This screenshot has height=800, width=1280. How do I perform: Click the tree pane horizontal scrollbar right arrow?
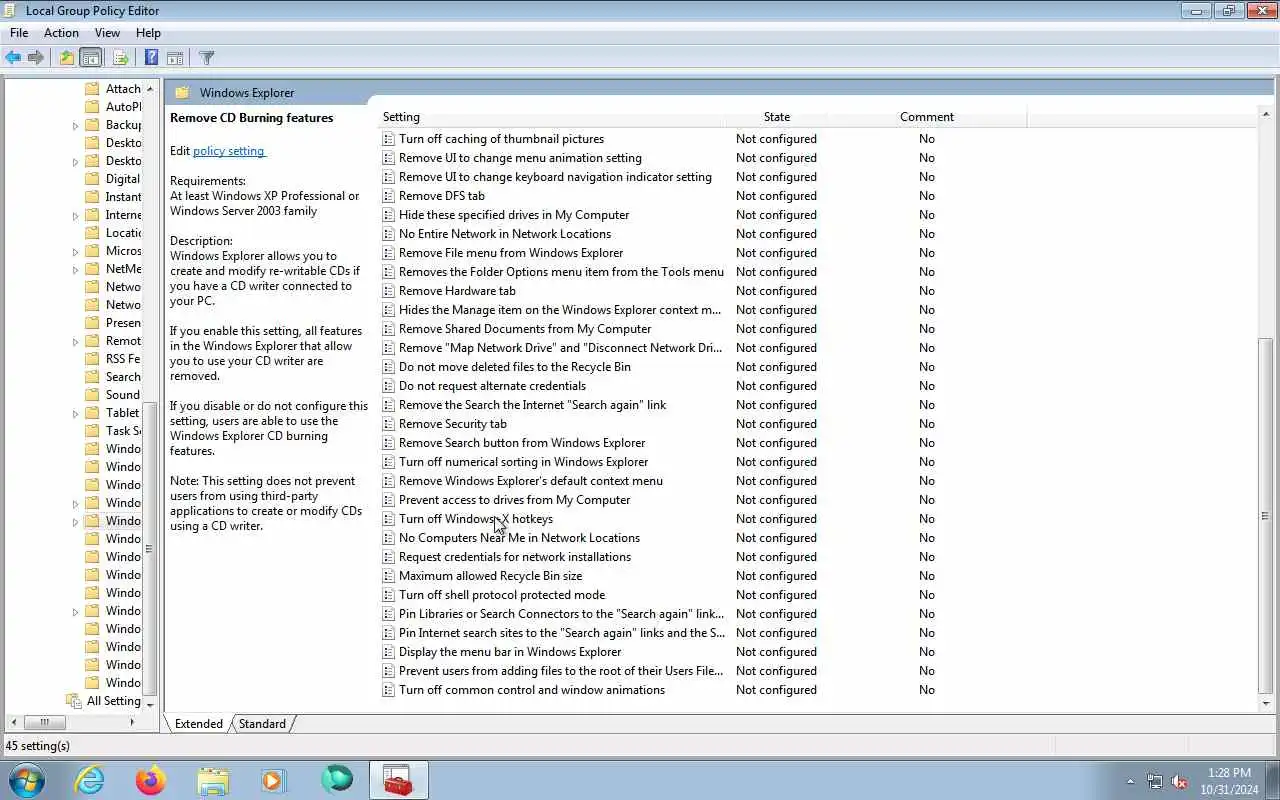[132, 722]
